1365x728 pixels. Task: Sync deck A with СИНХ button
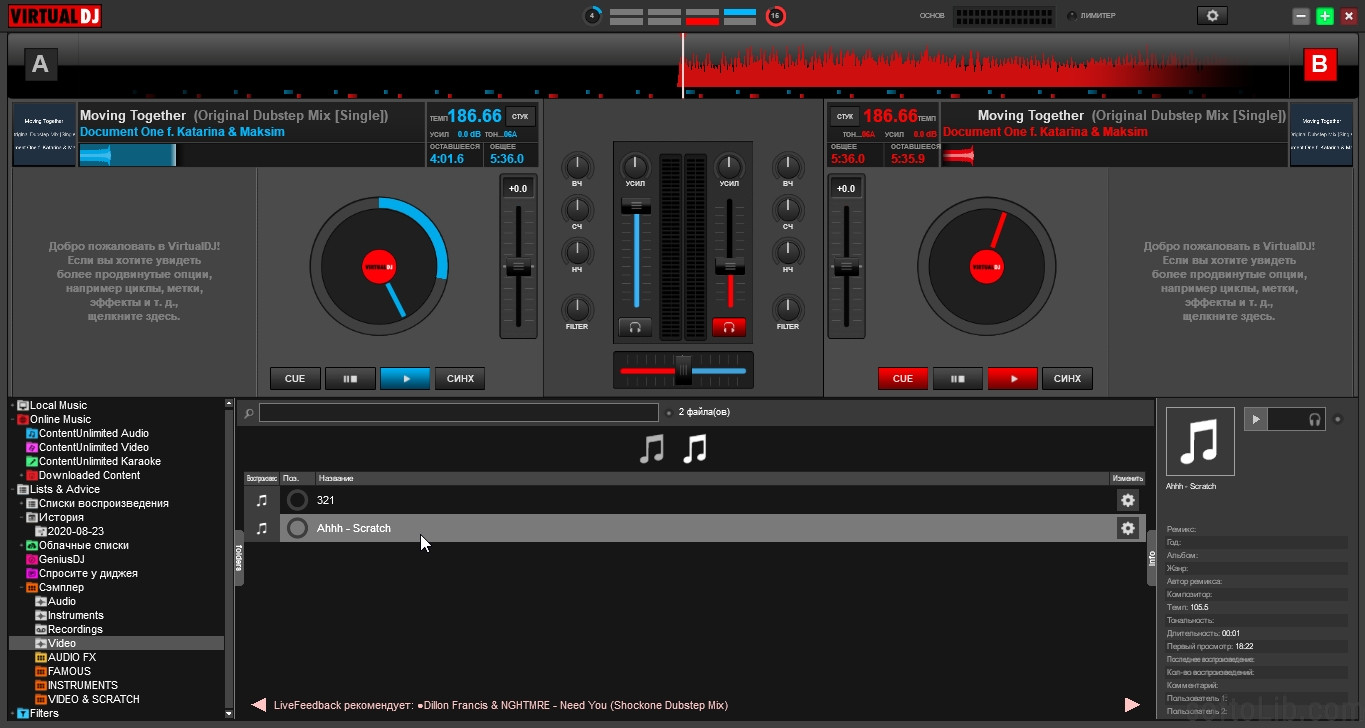click(460, 379)
